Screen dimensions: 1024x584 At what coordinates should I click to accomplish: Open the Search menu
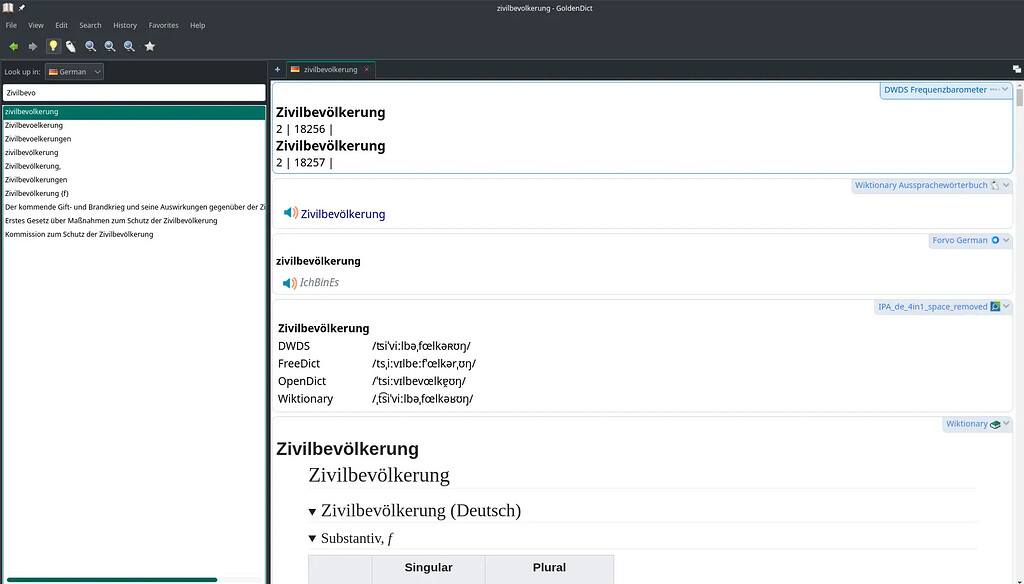(x=90, y=25)
